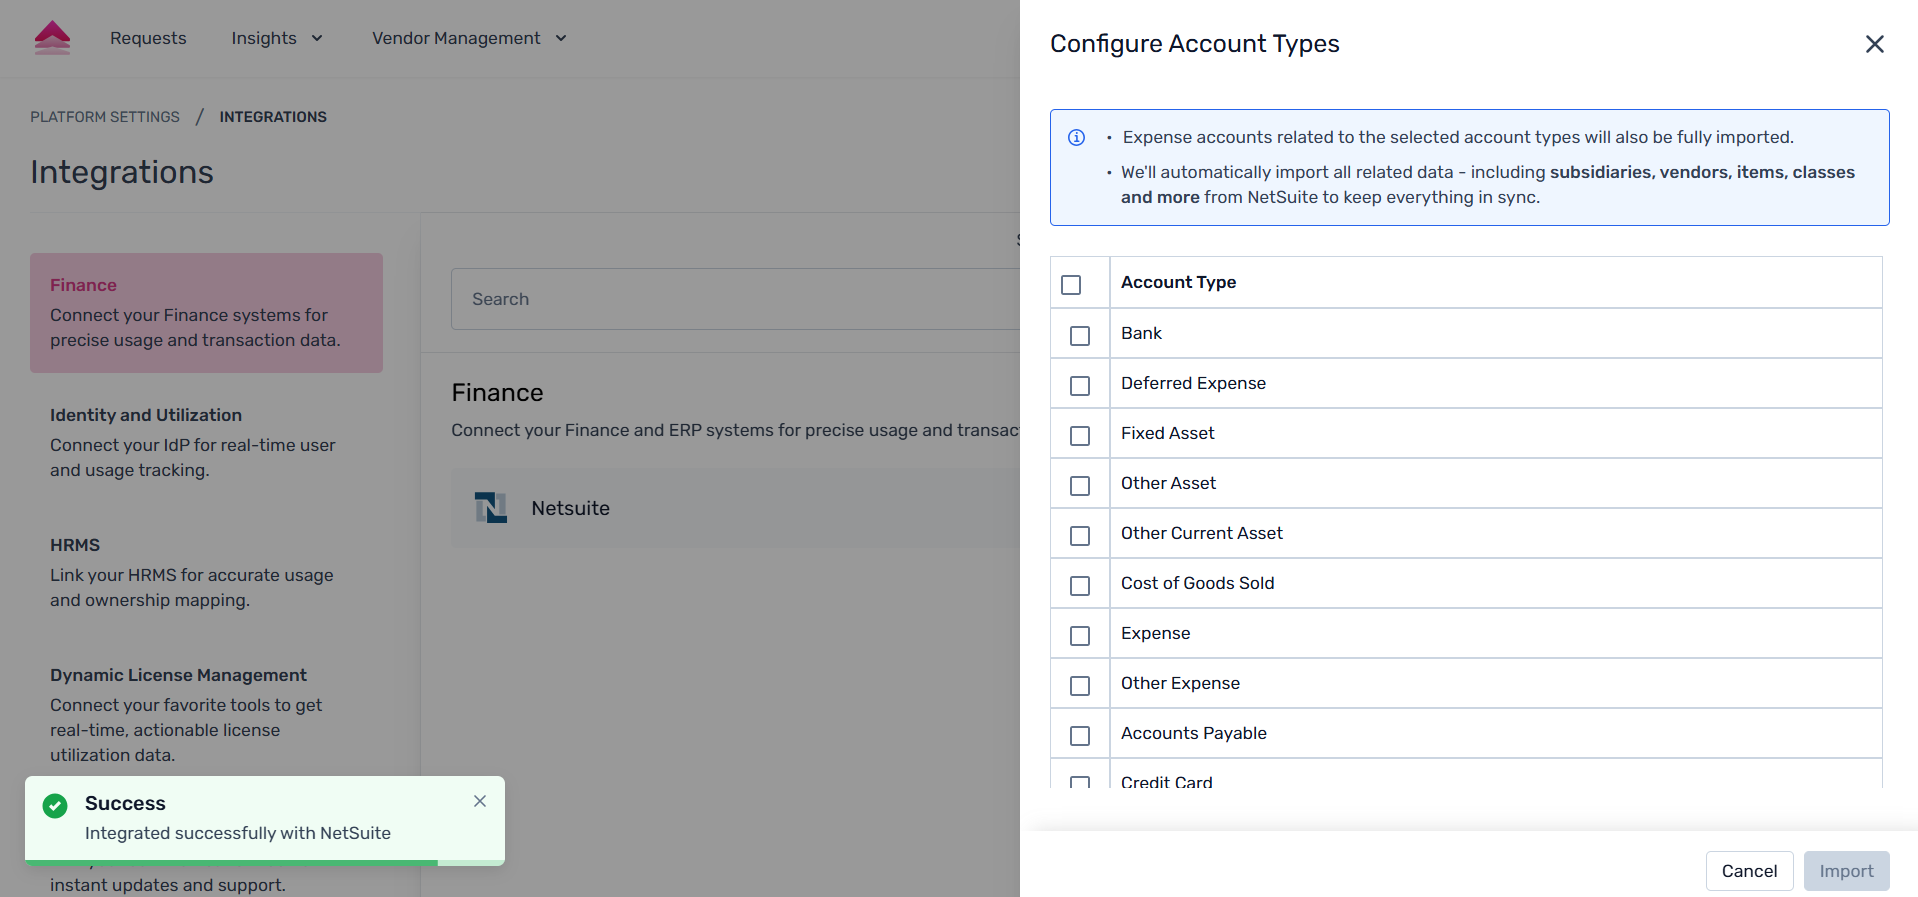Image resolution: width=1918 pixels, height=897 pixels.
Task: Click the NetSuite logo icon
Action: point(491,508)
